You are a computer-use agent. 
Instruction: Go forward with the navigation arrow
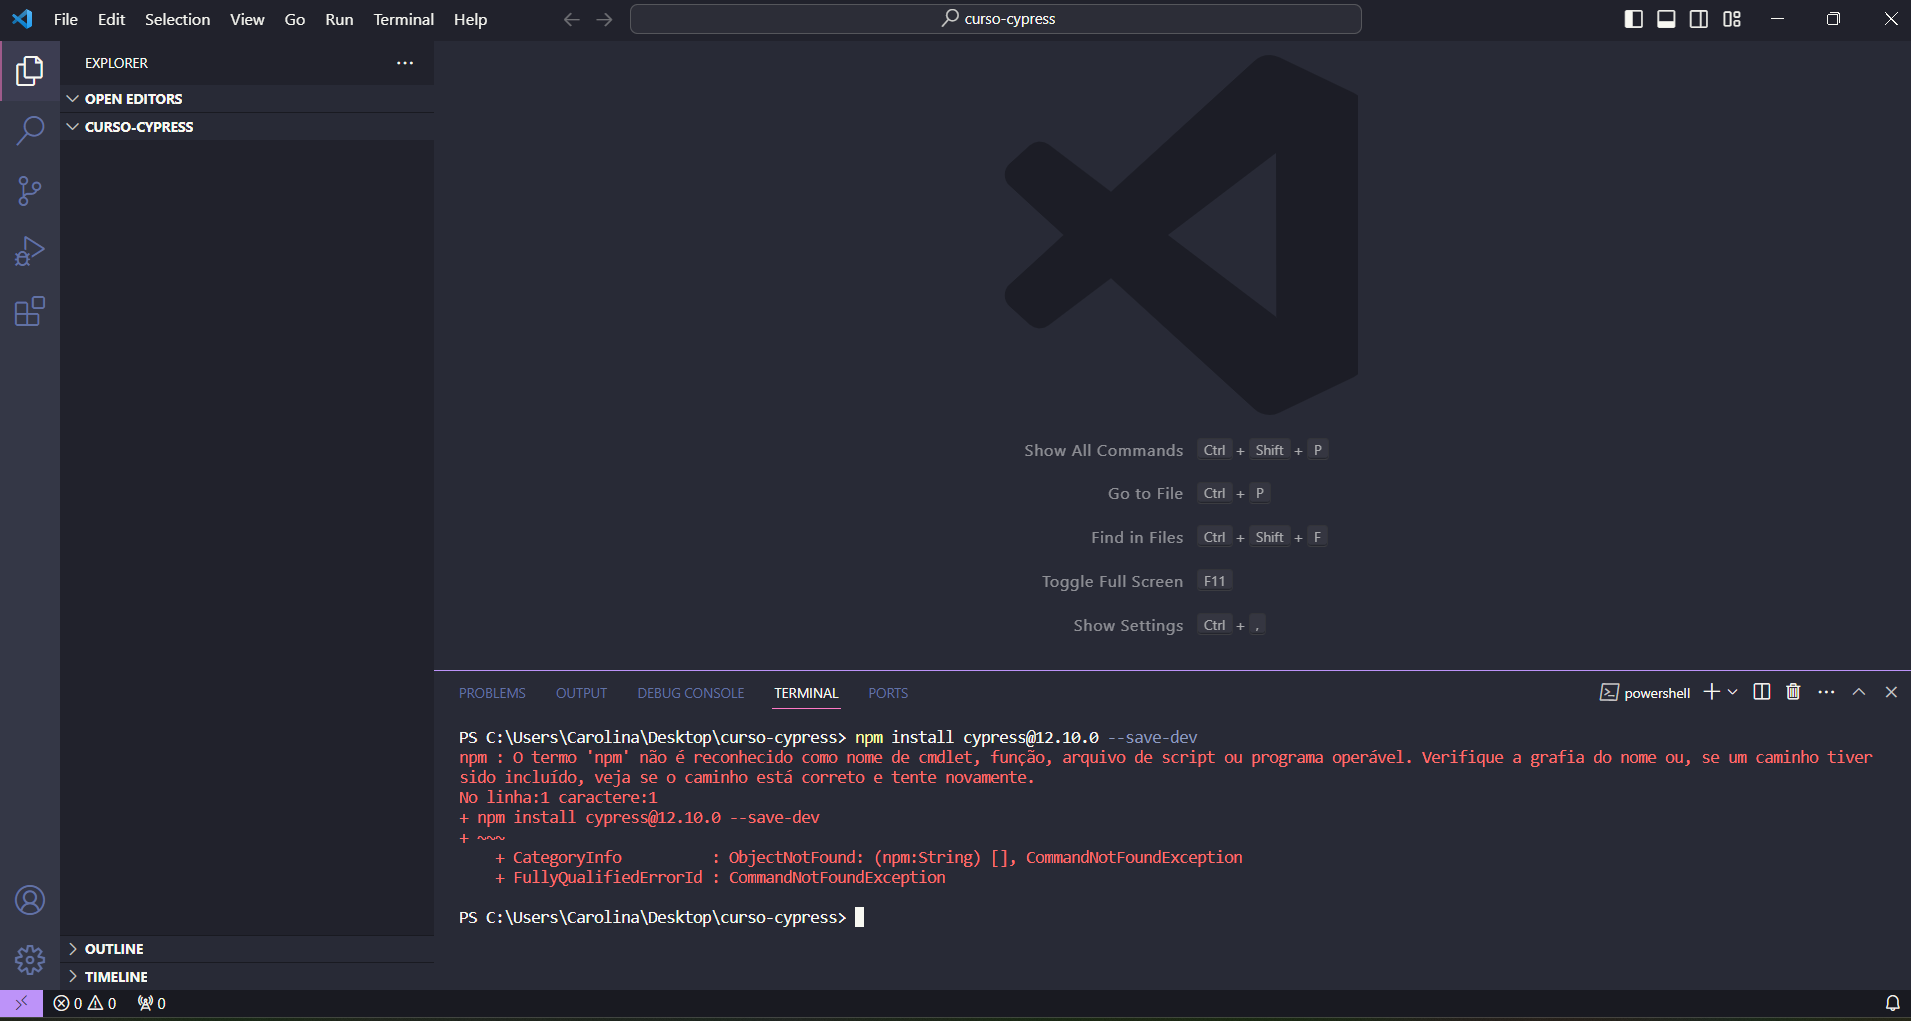[604, 19]
